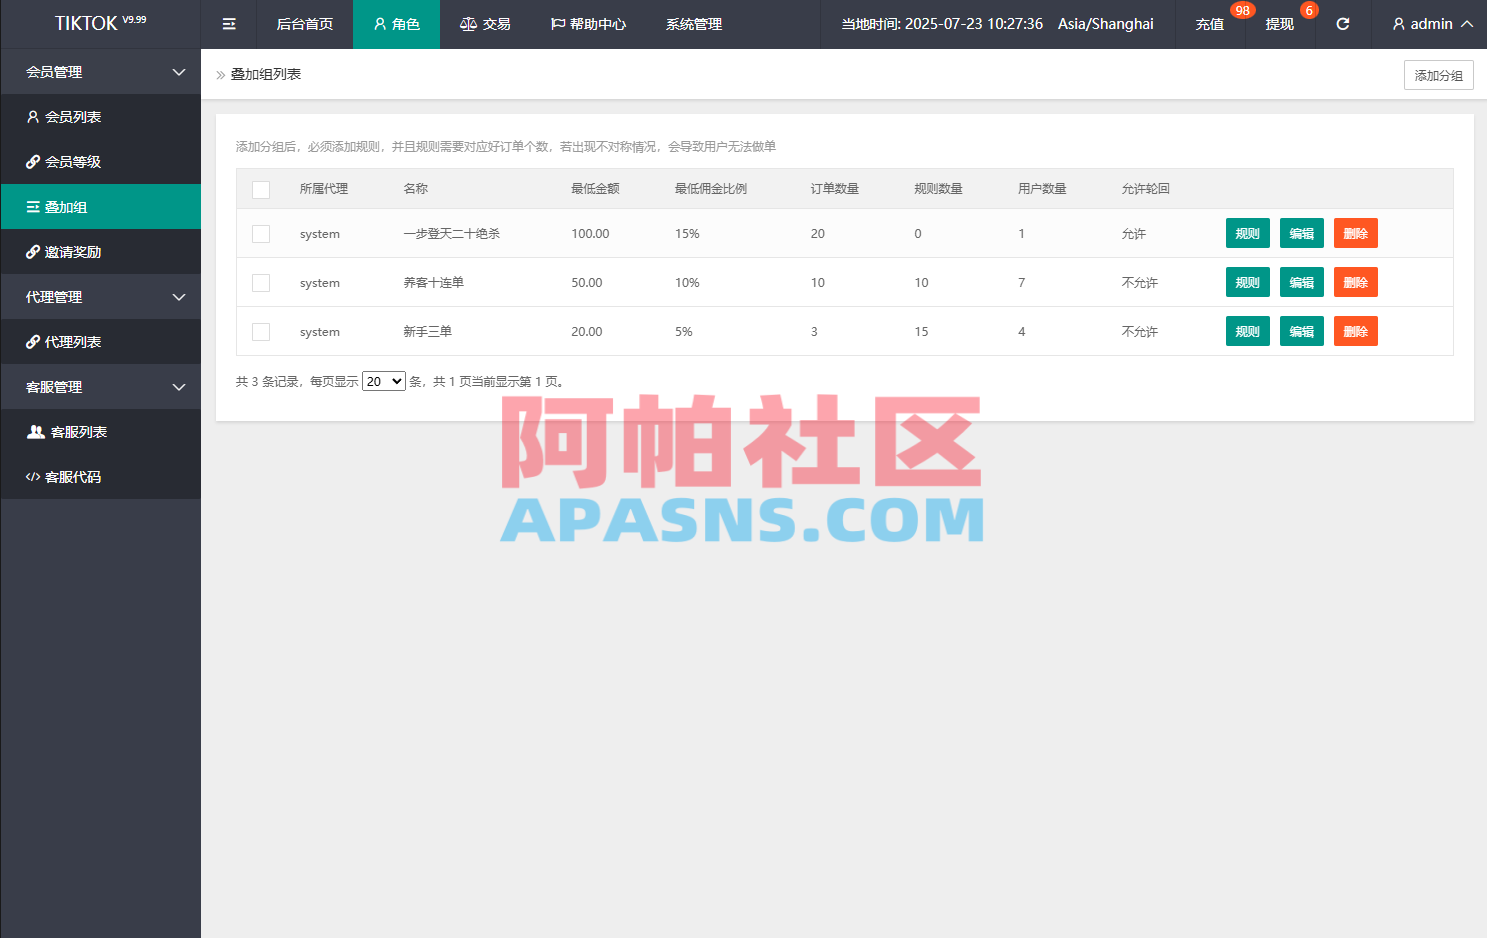Viewport: 1487px width, 938px height.
Task: Click the 允许轮回 column header
Action: tap(1146, 189)
